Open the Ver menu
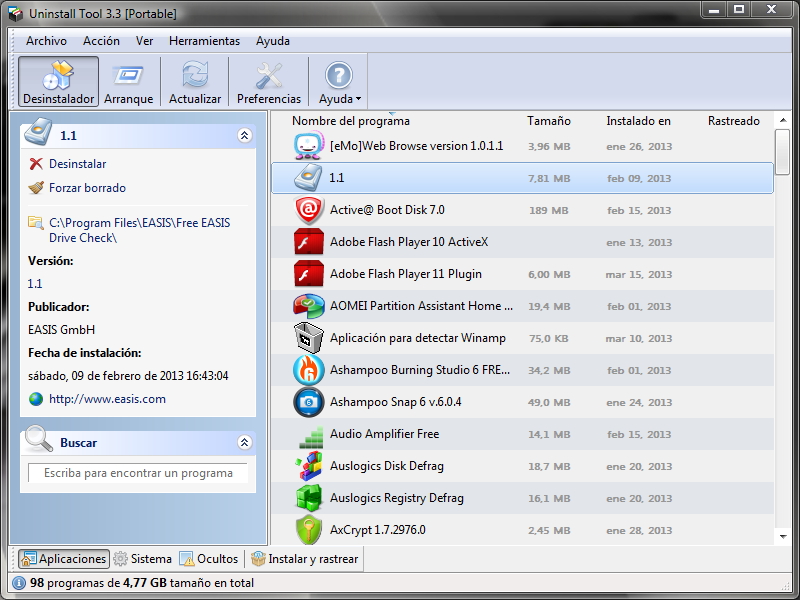Viewport: 800px width, 600px height. pos(144,41)
